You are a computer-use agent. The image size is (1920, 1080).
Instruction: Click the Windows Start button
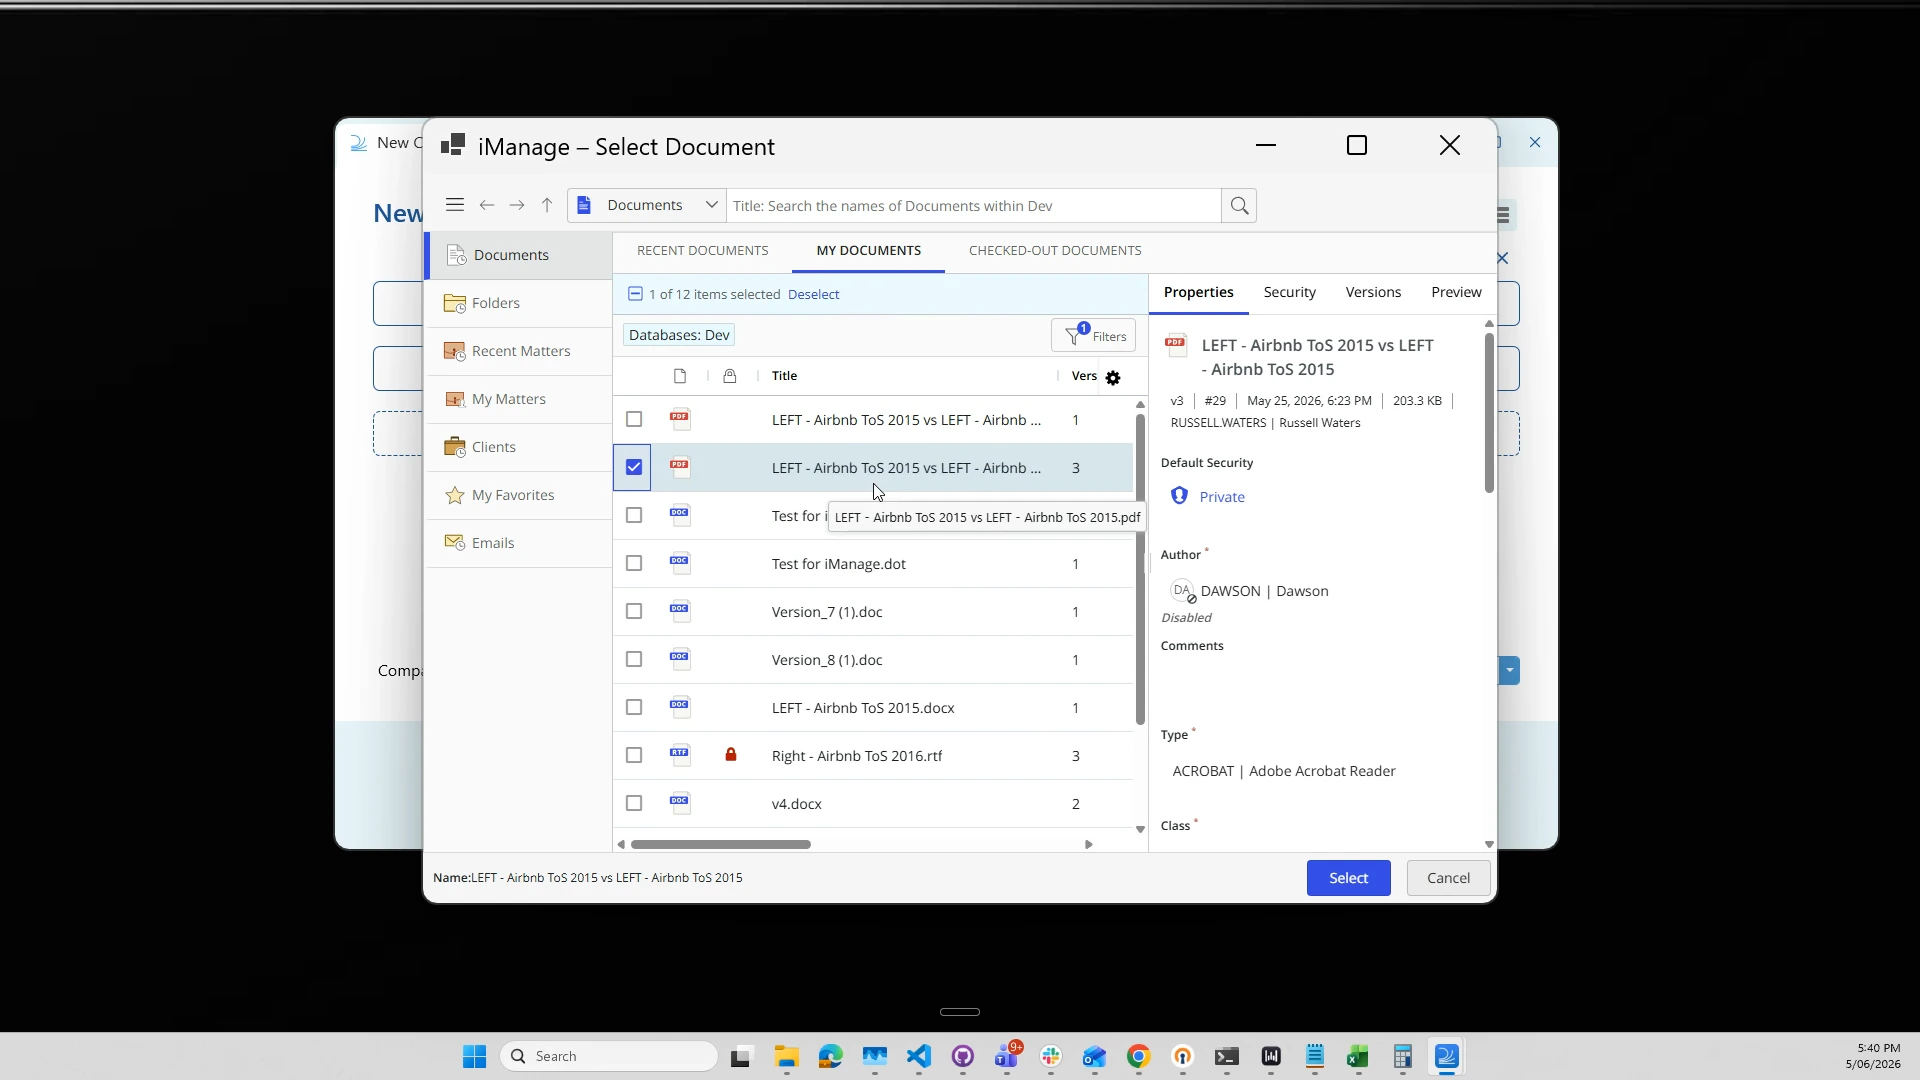click(x=475, y=1057)
